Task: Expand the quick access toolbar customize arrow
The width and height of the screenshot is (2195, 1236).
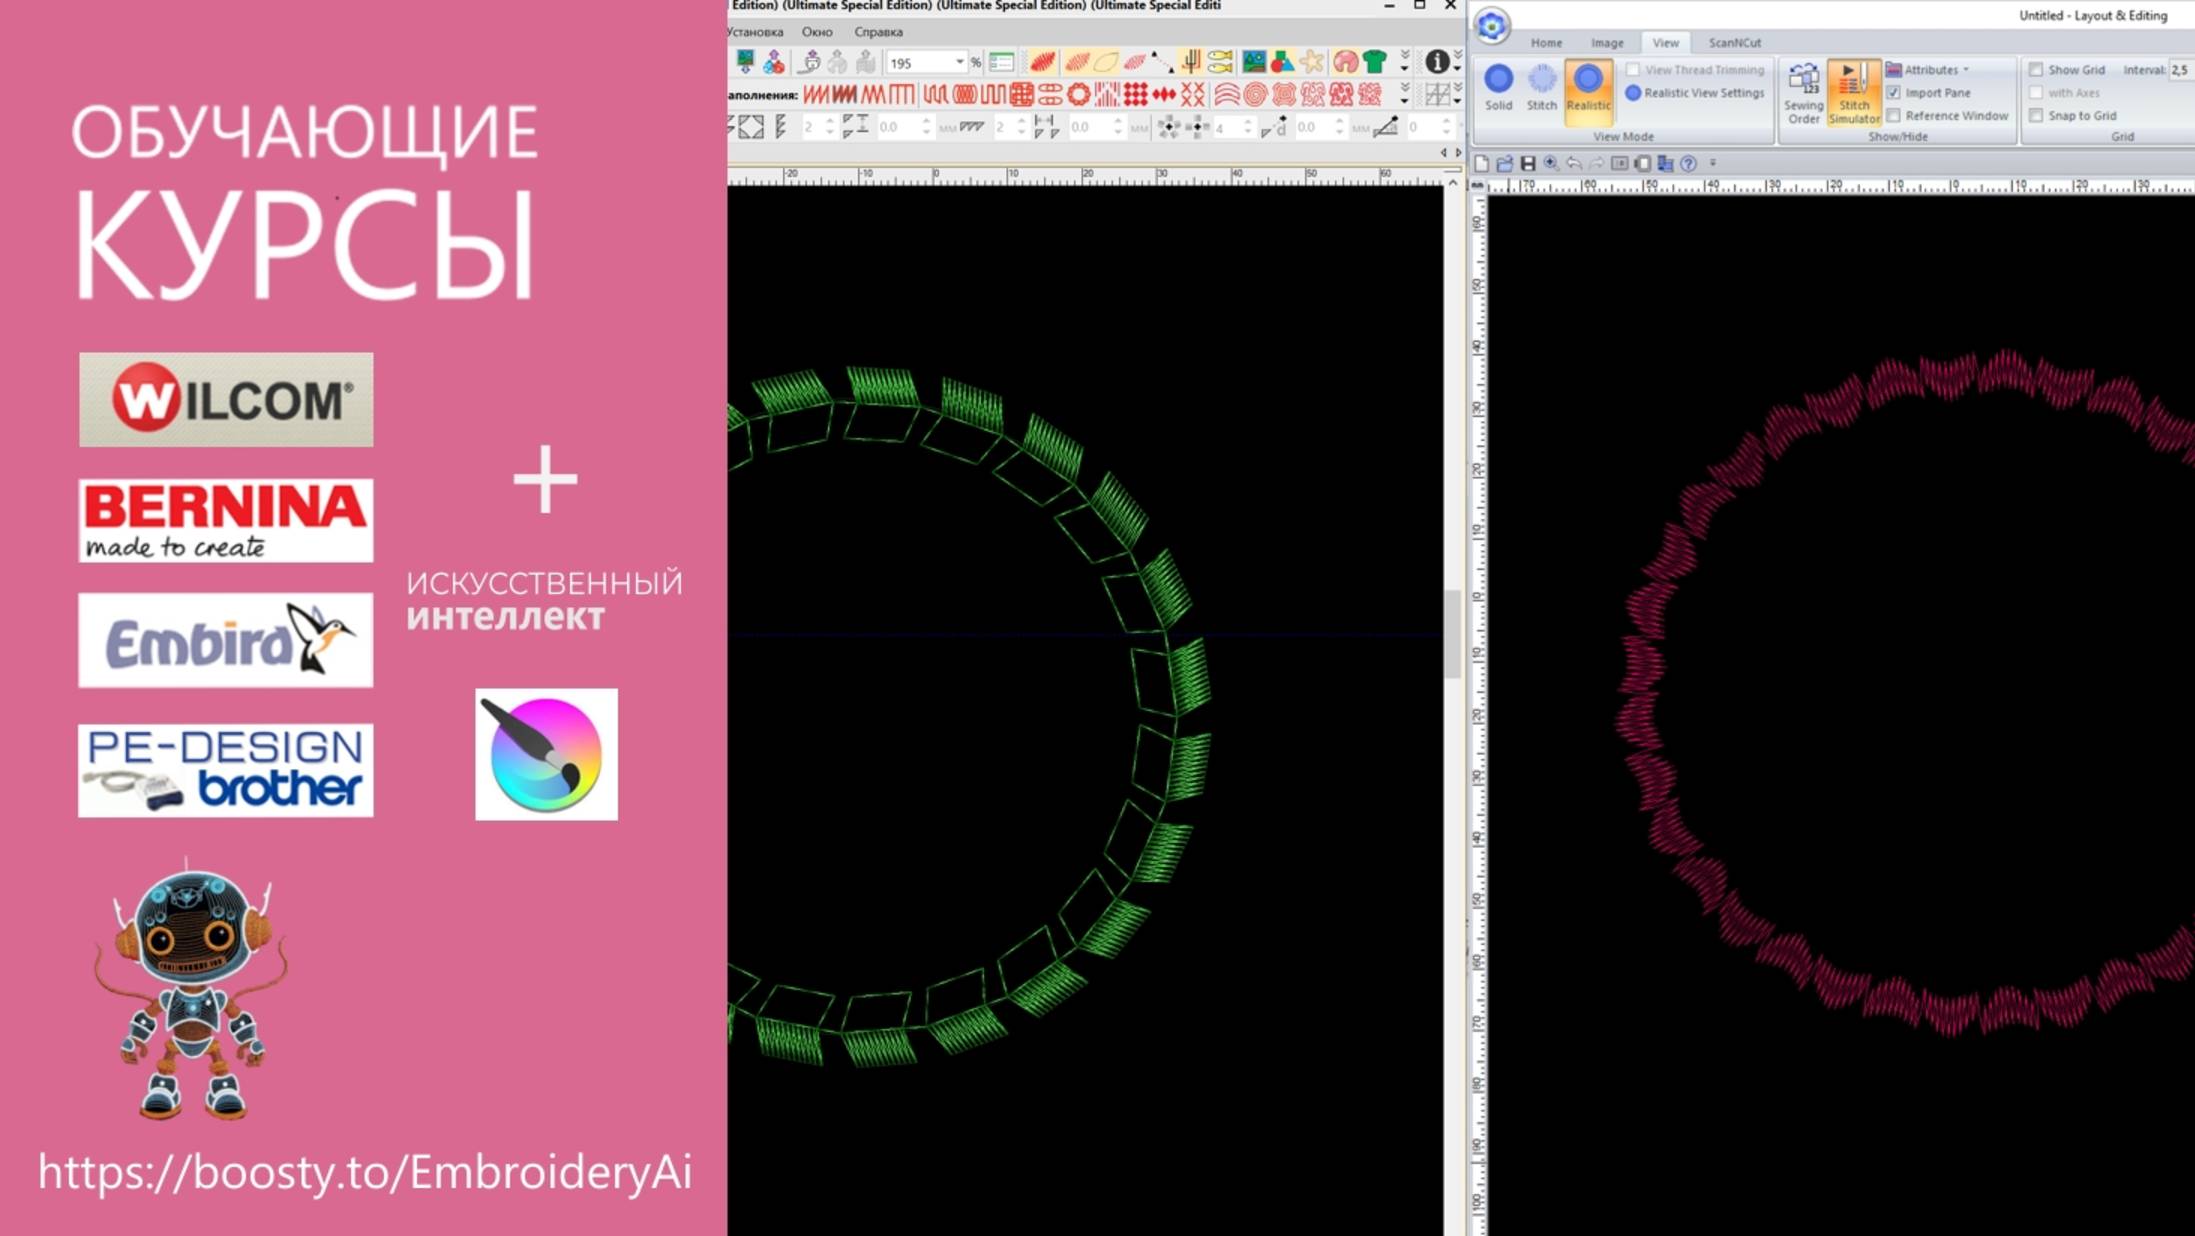Action: tap(1713, 163)
